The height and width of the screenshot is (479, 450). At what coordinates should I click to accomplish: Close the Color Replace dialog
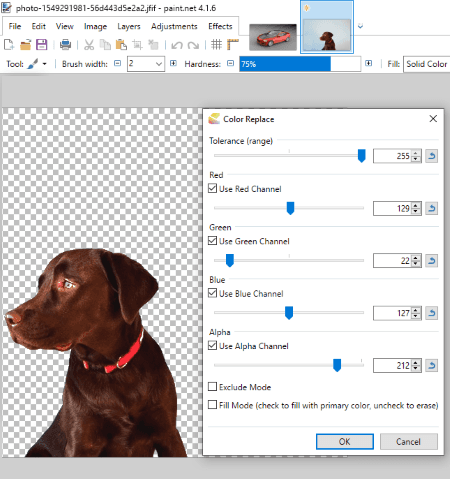click(433, 119)
